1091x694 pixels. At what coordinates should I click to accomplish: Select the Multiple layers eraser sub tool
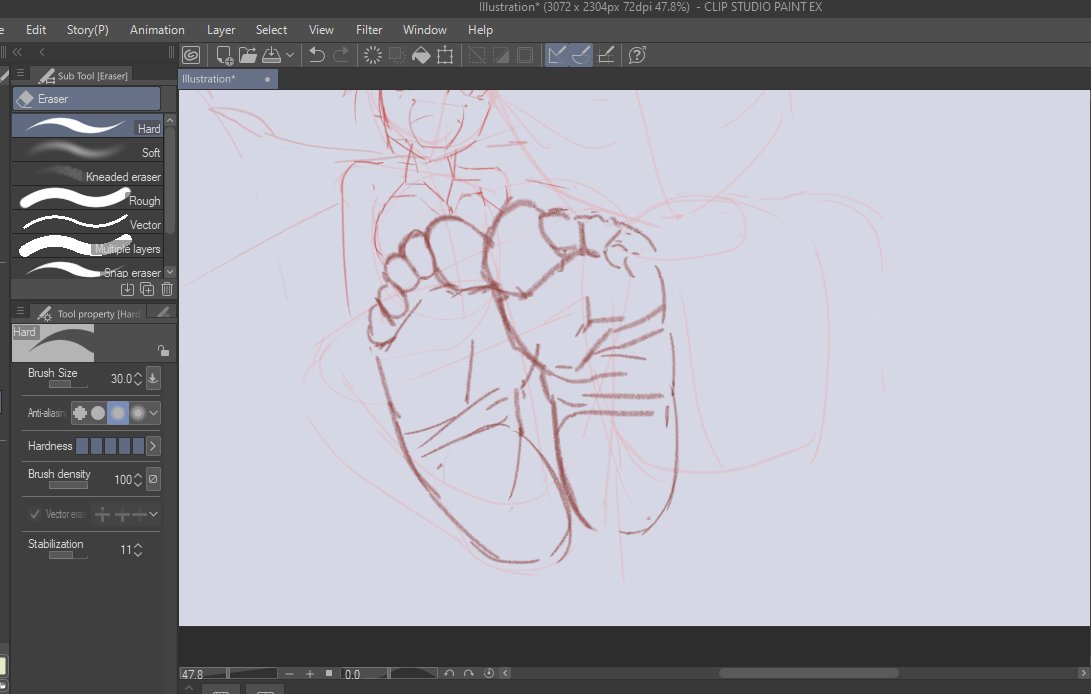[87, 246]
